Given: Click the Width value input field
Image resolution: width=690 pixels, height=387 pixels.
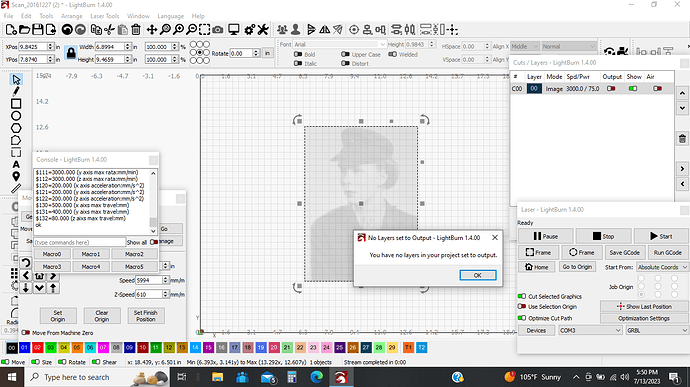Looking at the screenshot, I should pos(110,46).
